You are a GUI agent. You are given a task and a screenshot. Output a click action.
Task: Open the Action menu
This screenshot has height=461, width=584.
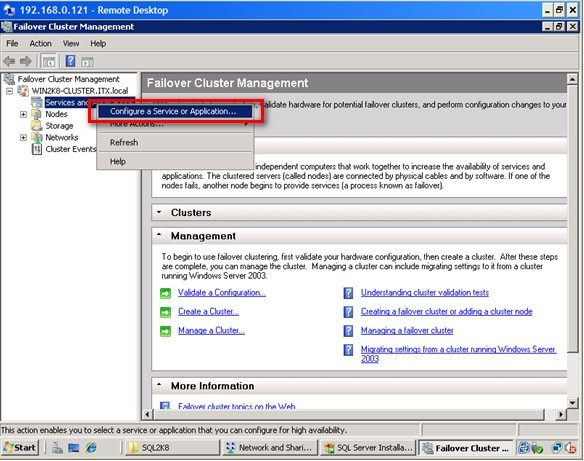[41, 44]
